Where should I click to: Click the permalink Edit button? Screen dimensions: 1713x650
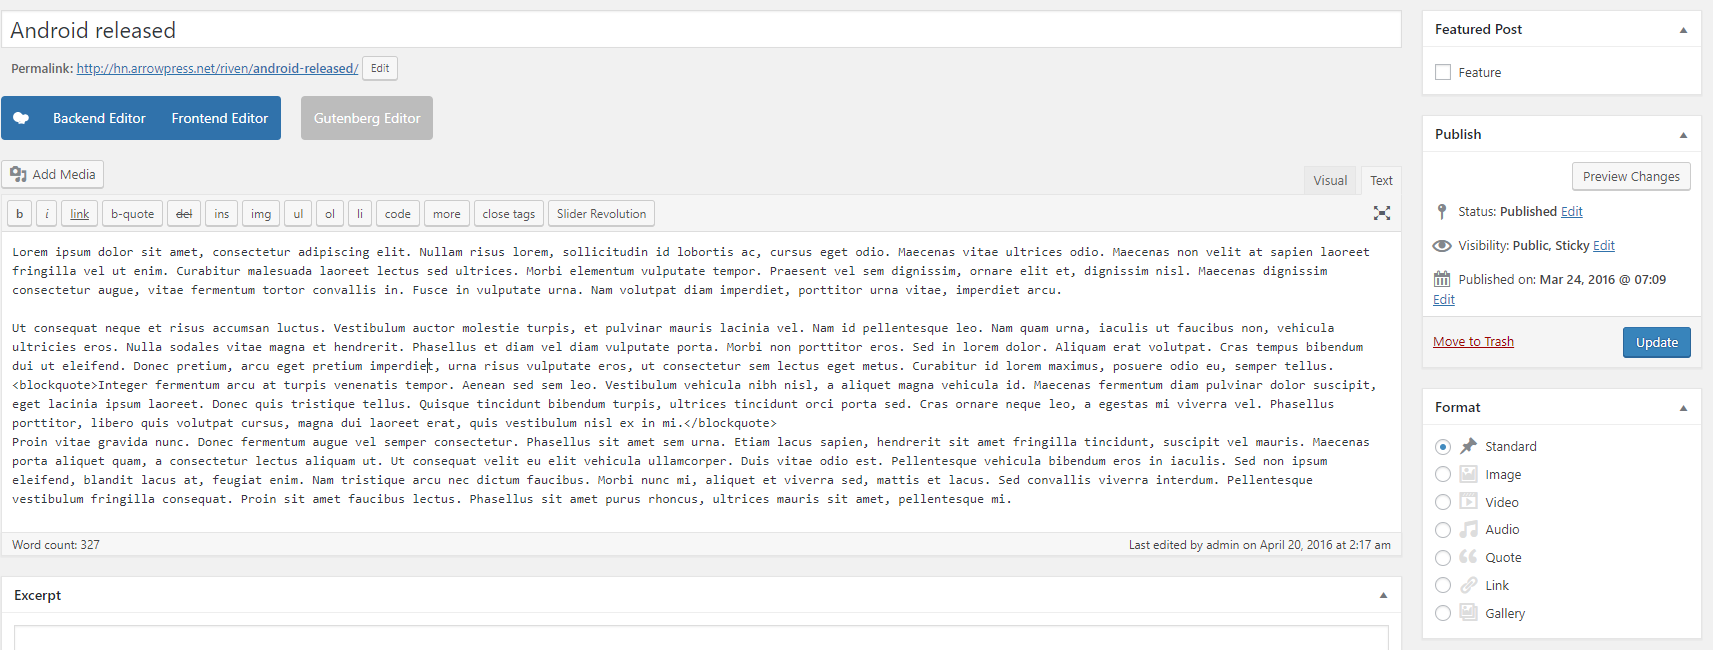click(x=380, y=68)
